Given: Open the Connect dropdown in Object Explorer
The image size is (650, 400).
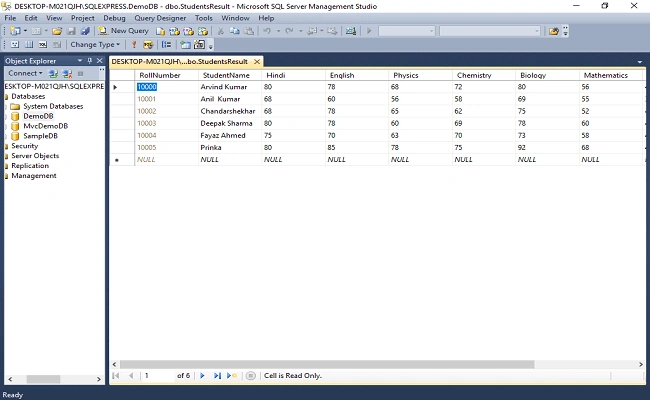Looking at the screenshot, I should coord(25,73).
